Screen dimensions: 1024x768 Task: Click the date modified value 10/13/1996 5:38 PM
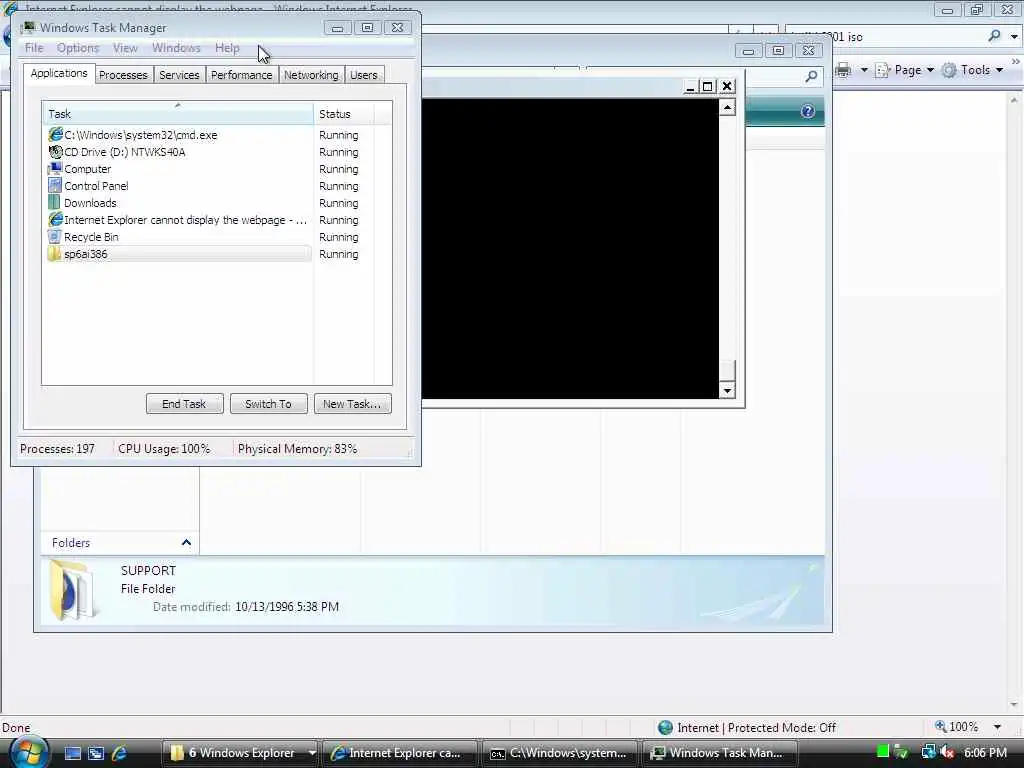[x=287, y=607]
